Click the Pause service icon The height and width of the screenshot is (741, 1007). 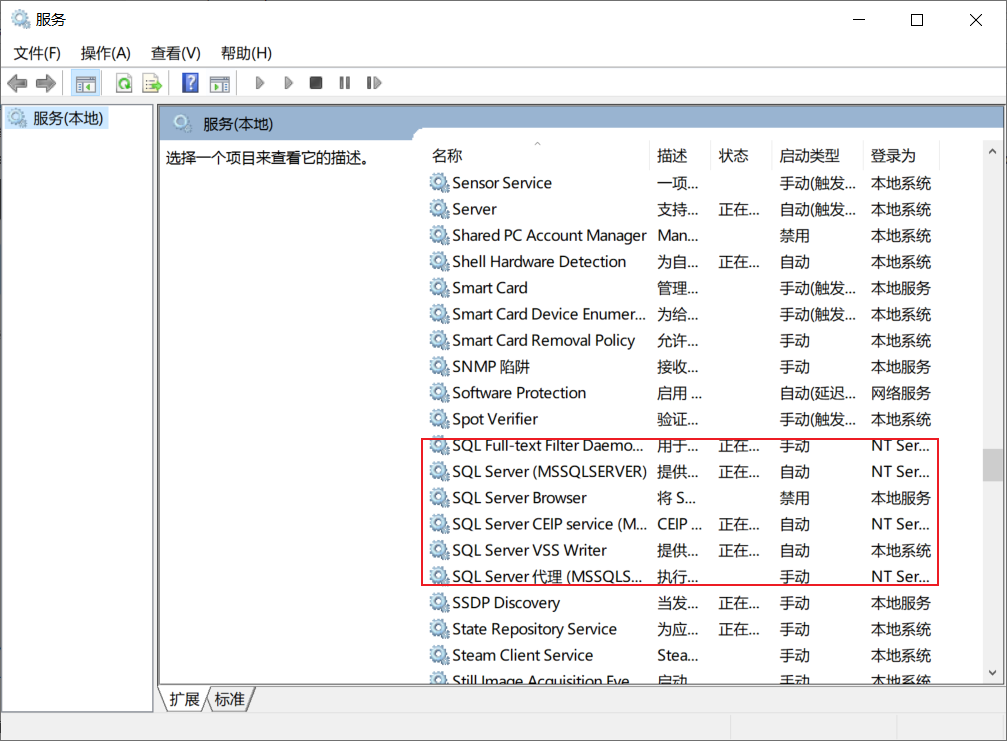coord(345,83)
